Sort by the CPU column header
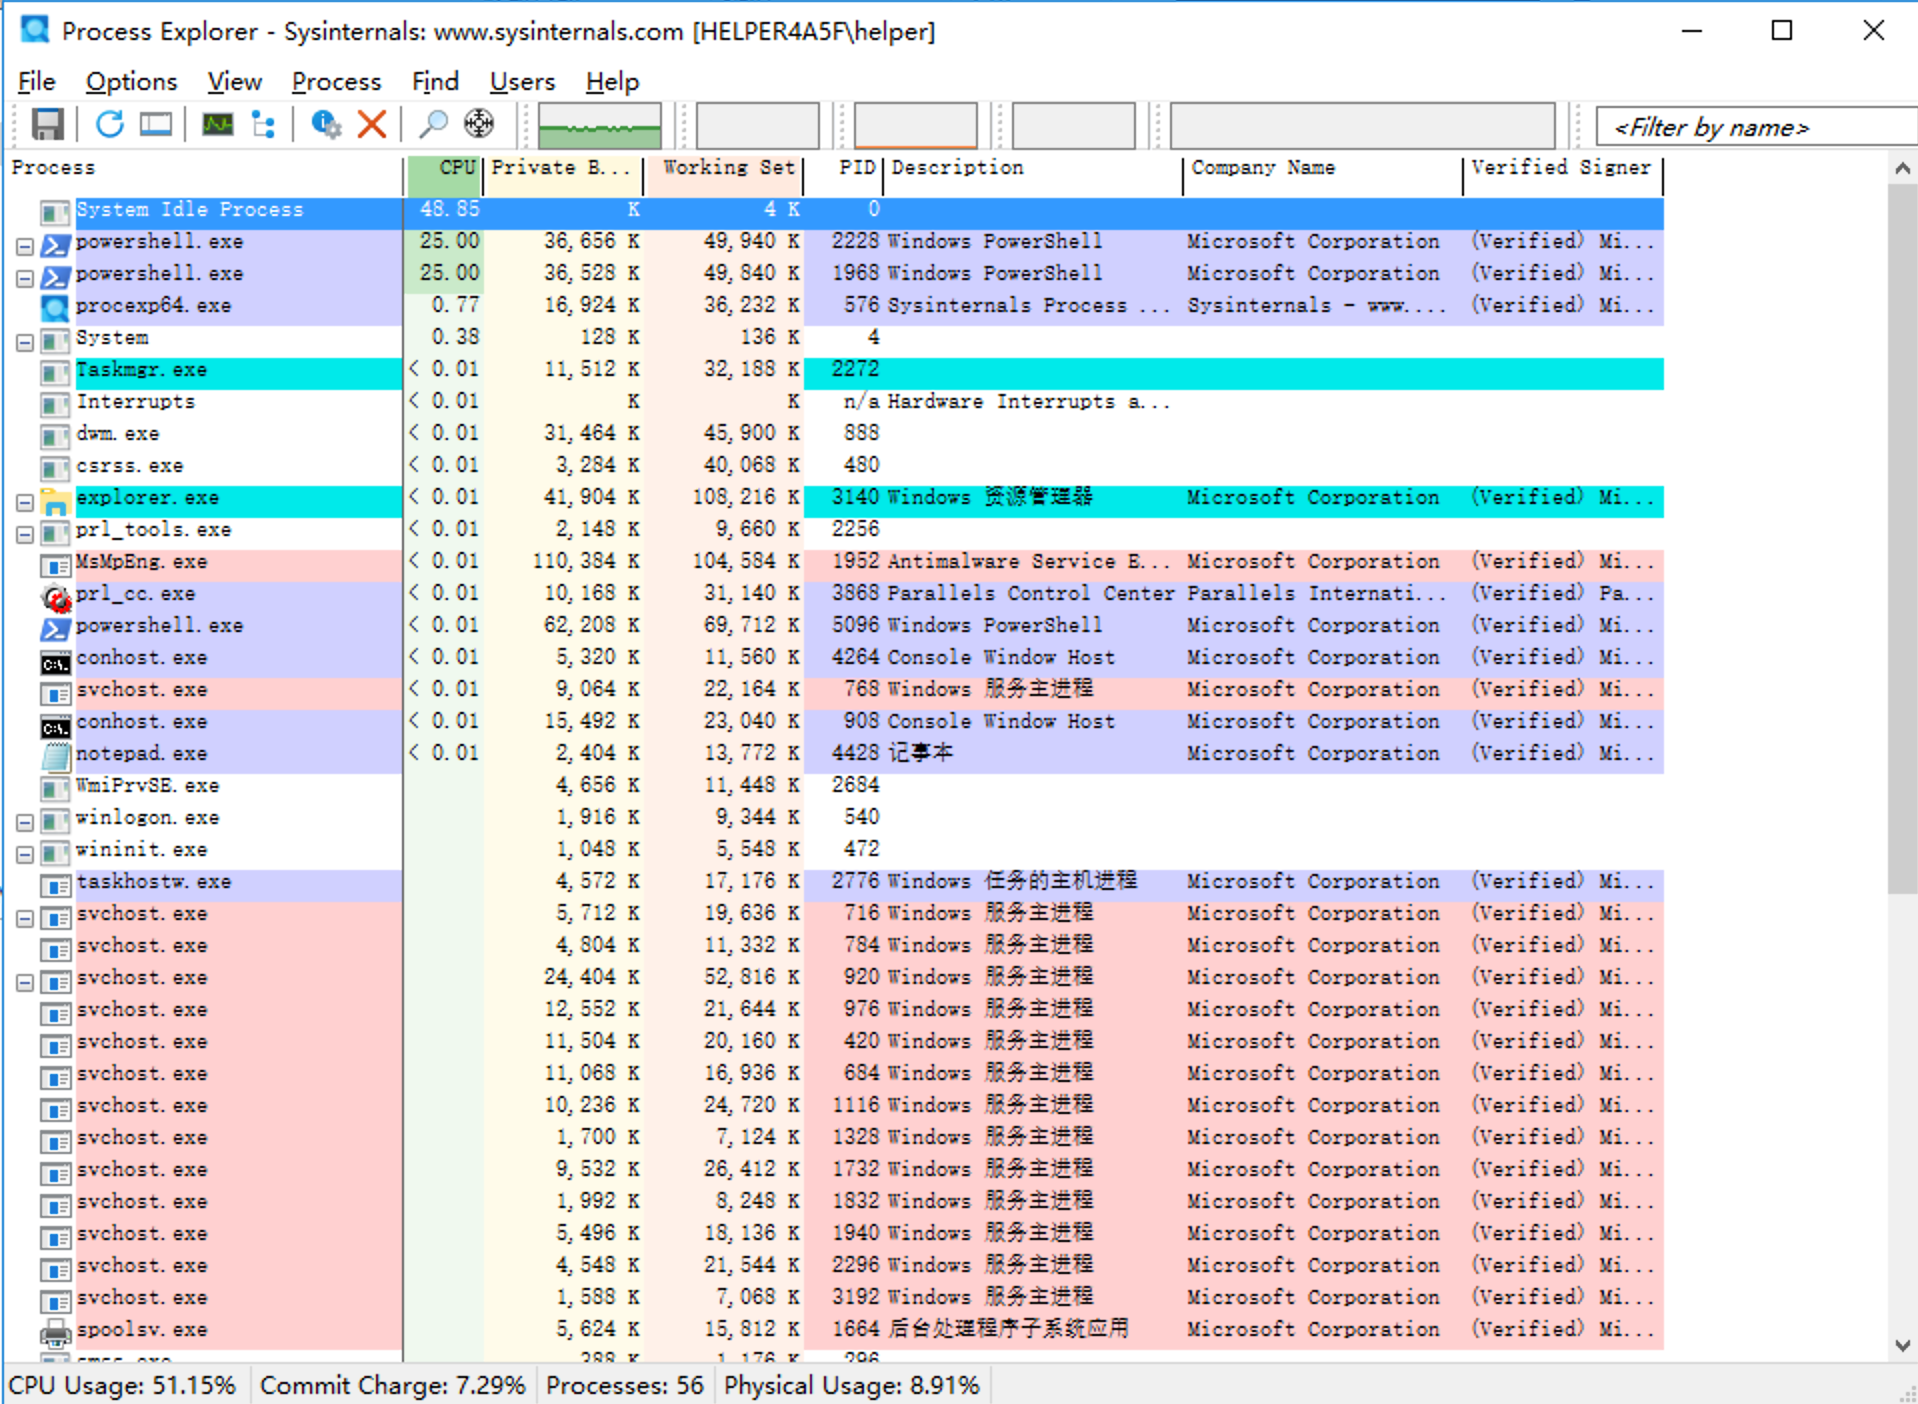 tap(446, 168)
